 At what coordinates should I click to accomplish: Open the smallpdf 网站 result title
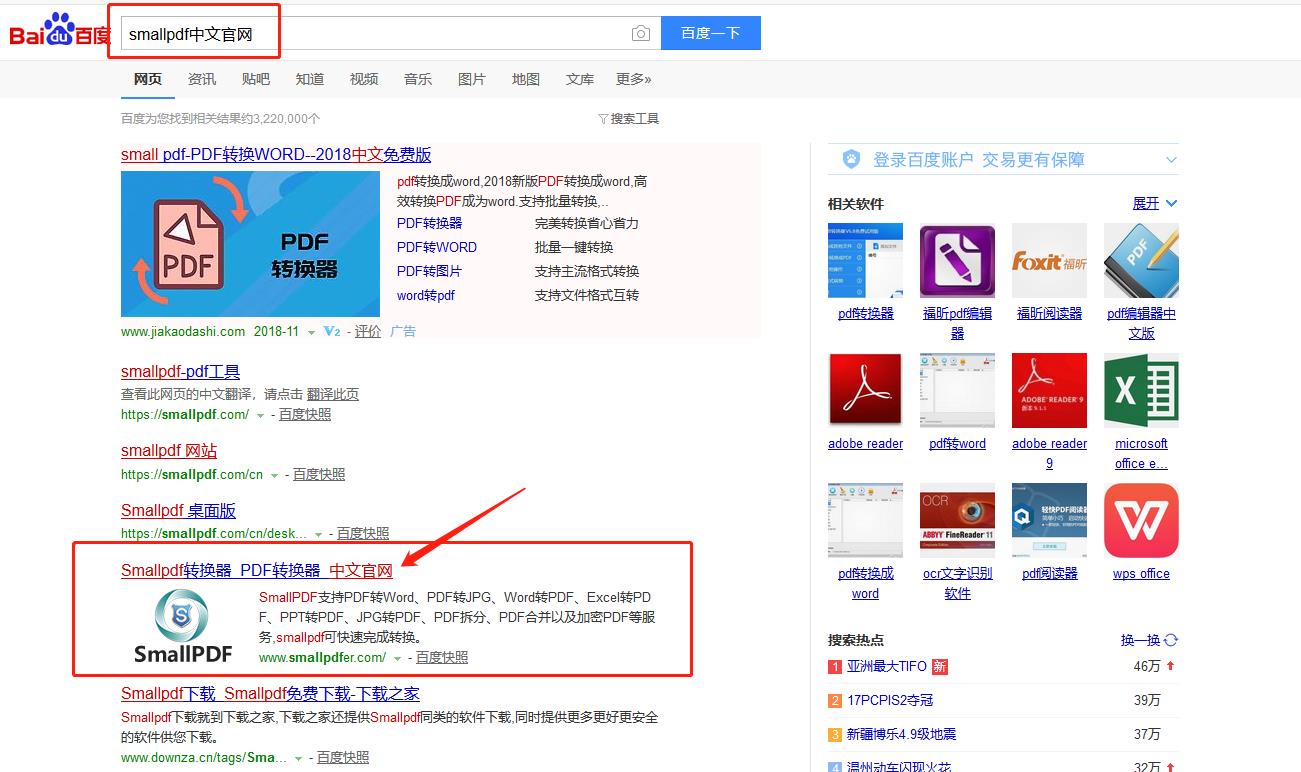(169, 451)
